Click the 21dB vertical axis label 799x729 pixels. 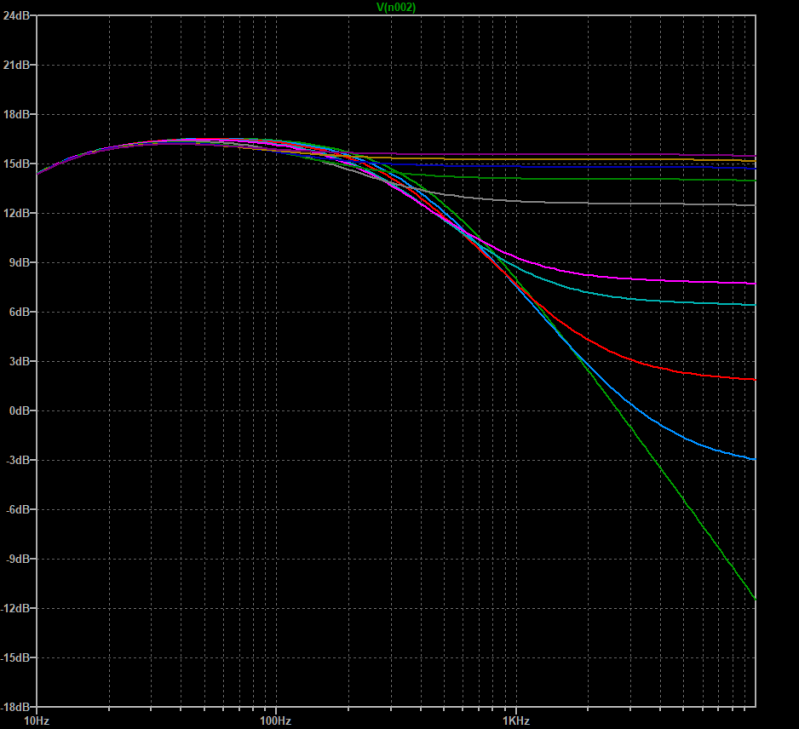click(17, 65)
